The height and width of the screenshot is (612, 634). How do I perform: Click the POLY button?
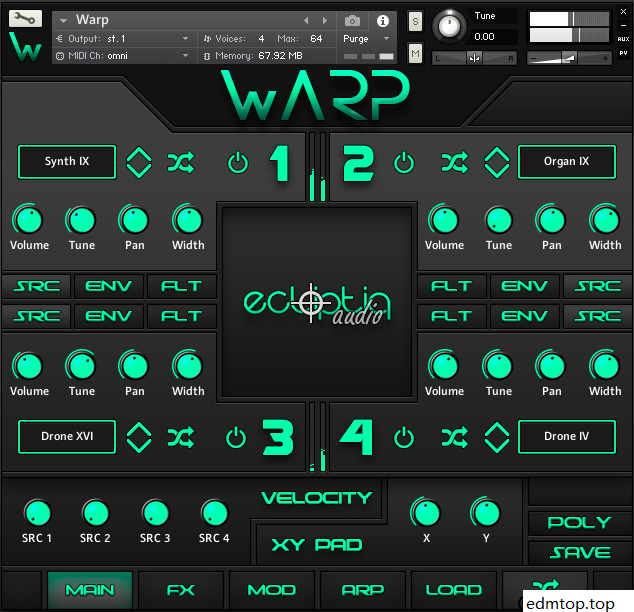click(x=580, y=522)
